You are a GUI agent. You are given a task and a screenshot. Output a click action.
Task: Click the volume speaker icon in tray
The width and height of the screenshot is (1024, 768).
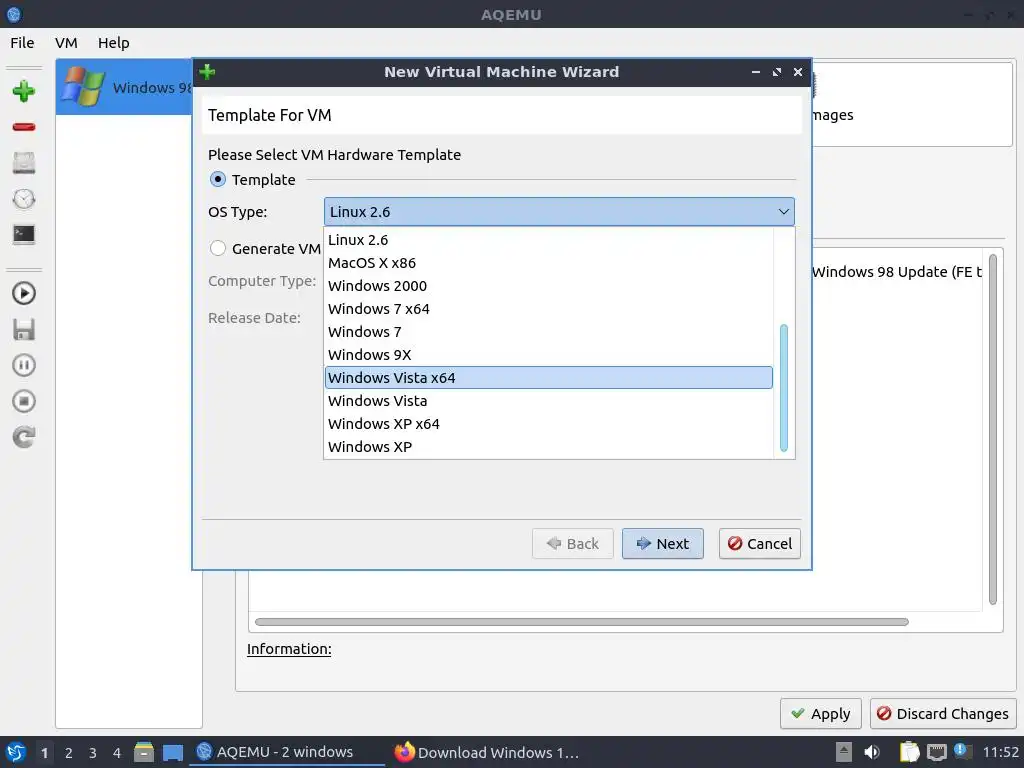[872, 752]
